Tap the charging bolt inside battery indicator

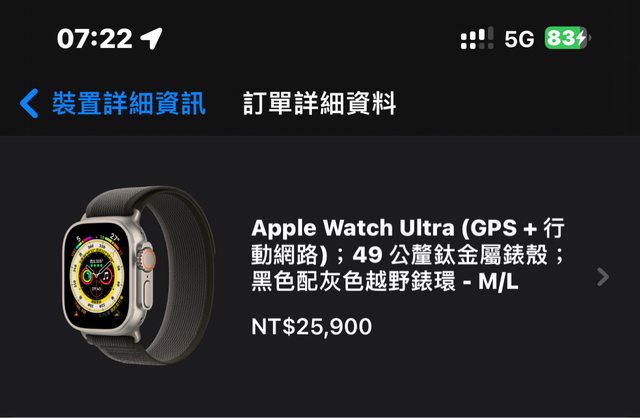click(581, 38)
